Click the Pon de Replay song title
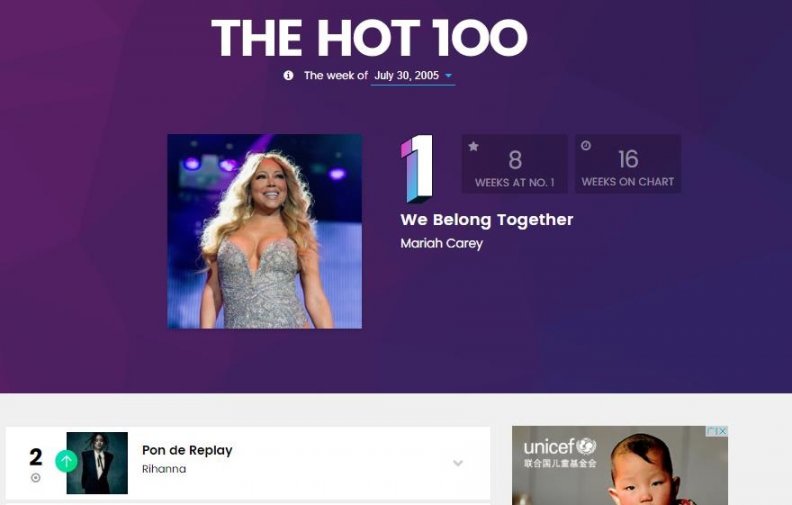792x505 pixels. 187,450
